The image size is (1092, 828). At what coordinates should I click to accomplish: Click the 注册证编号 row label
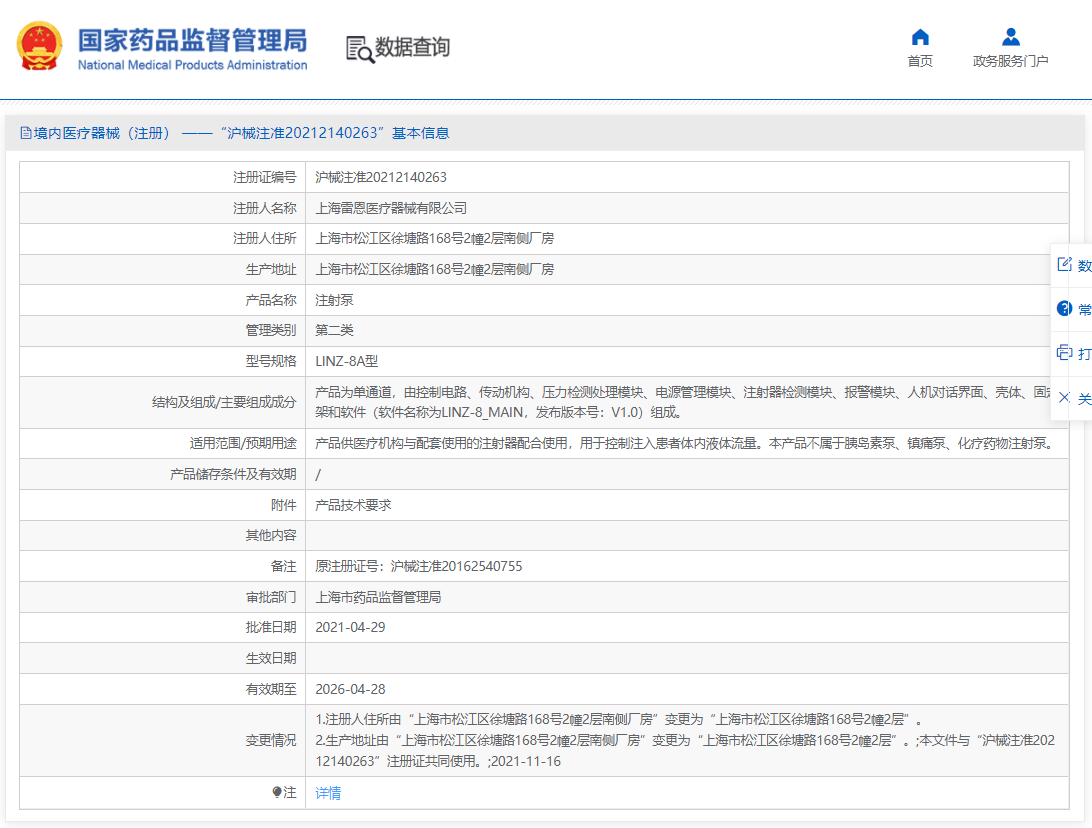click(265, 178)
